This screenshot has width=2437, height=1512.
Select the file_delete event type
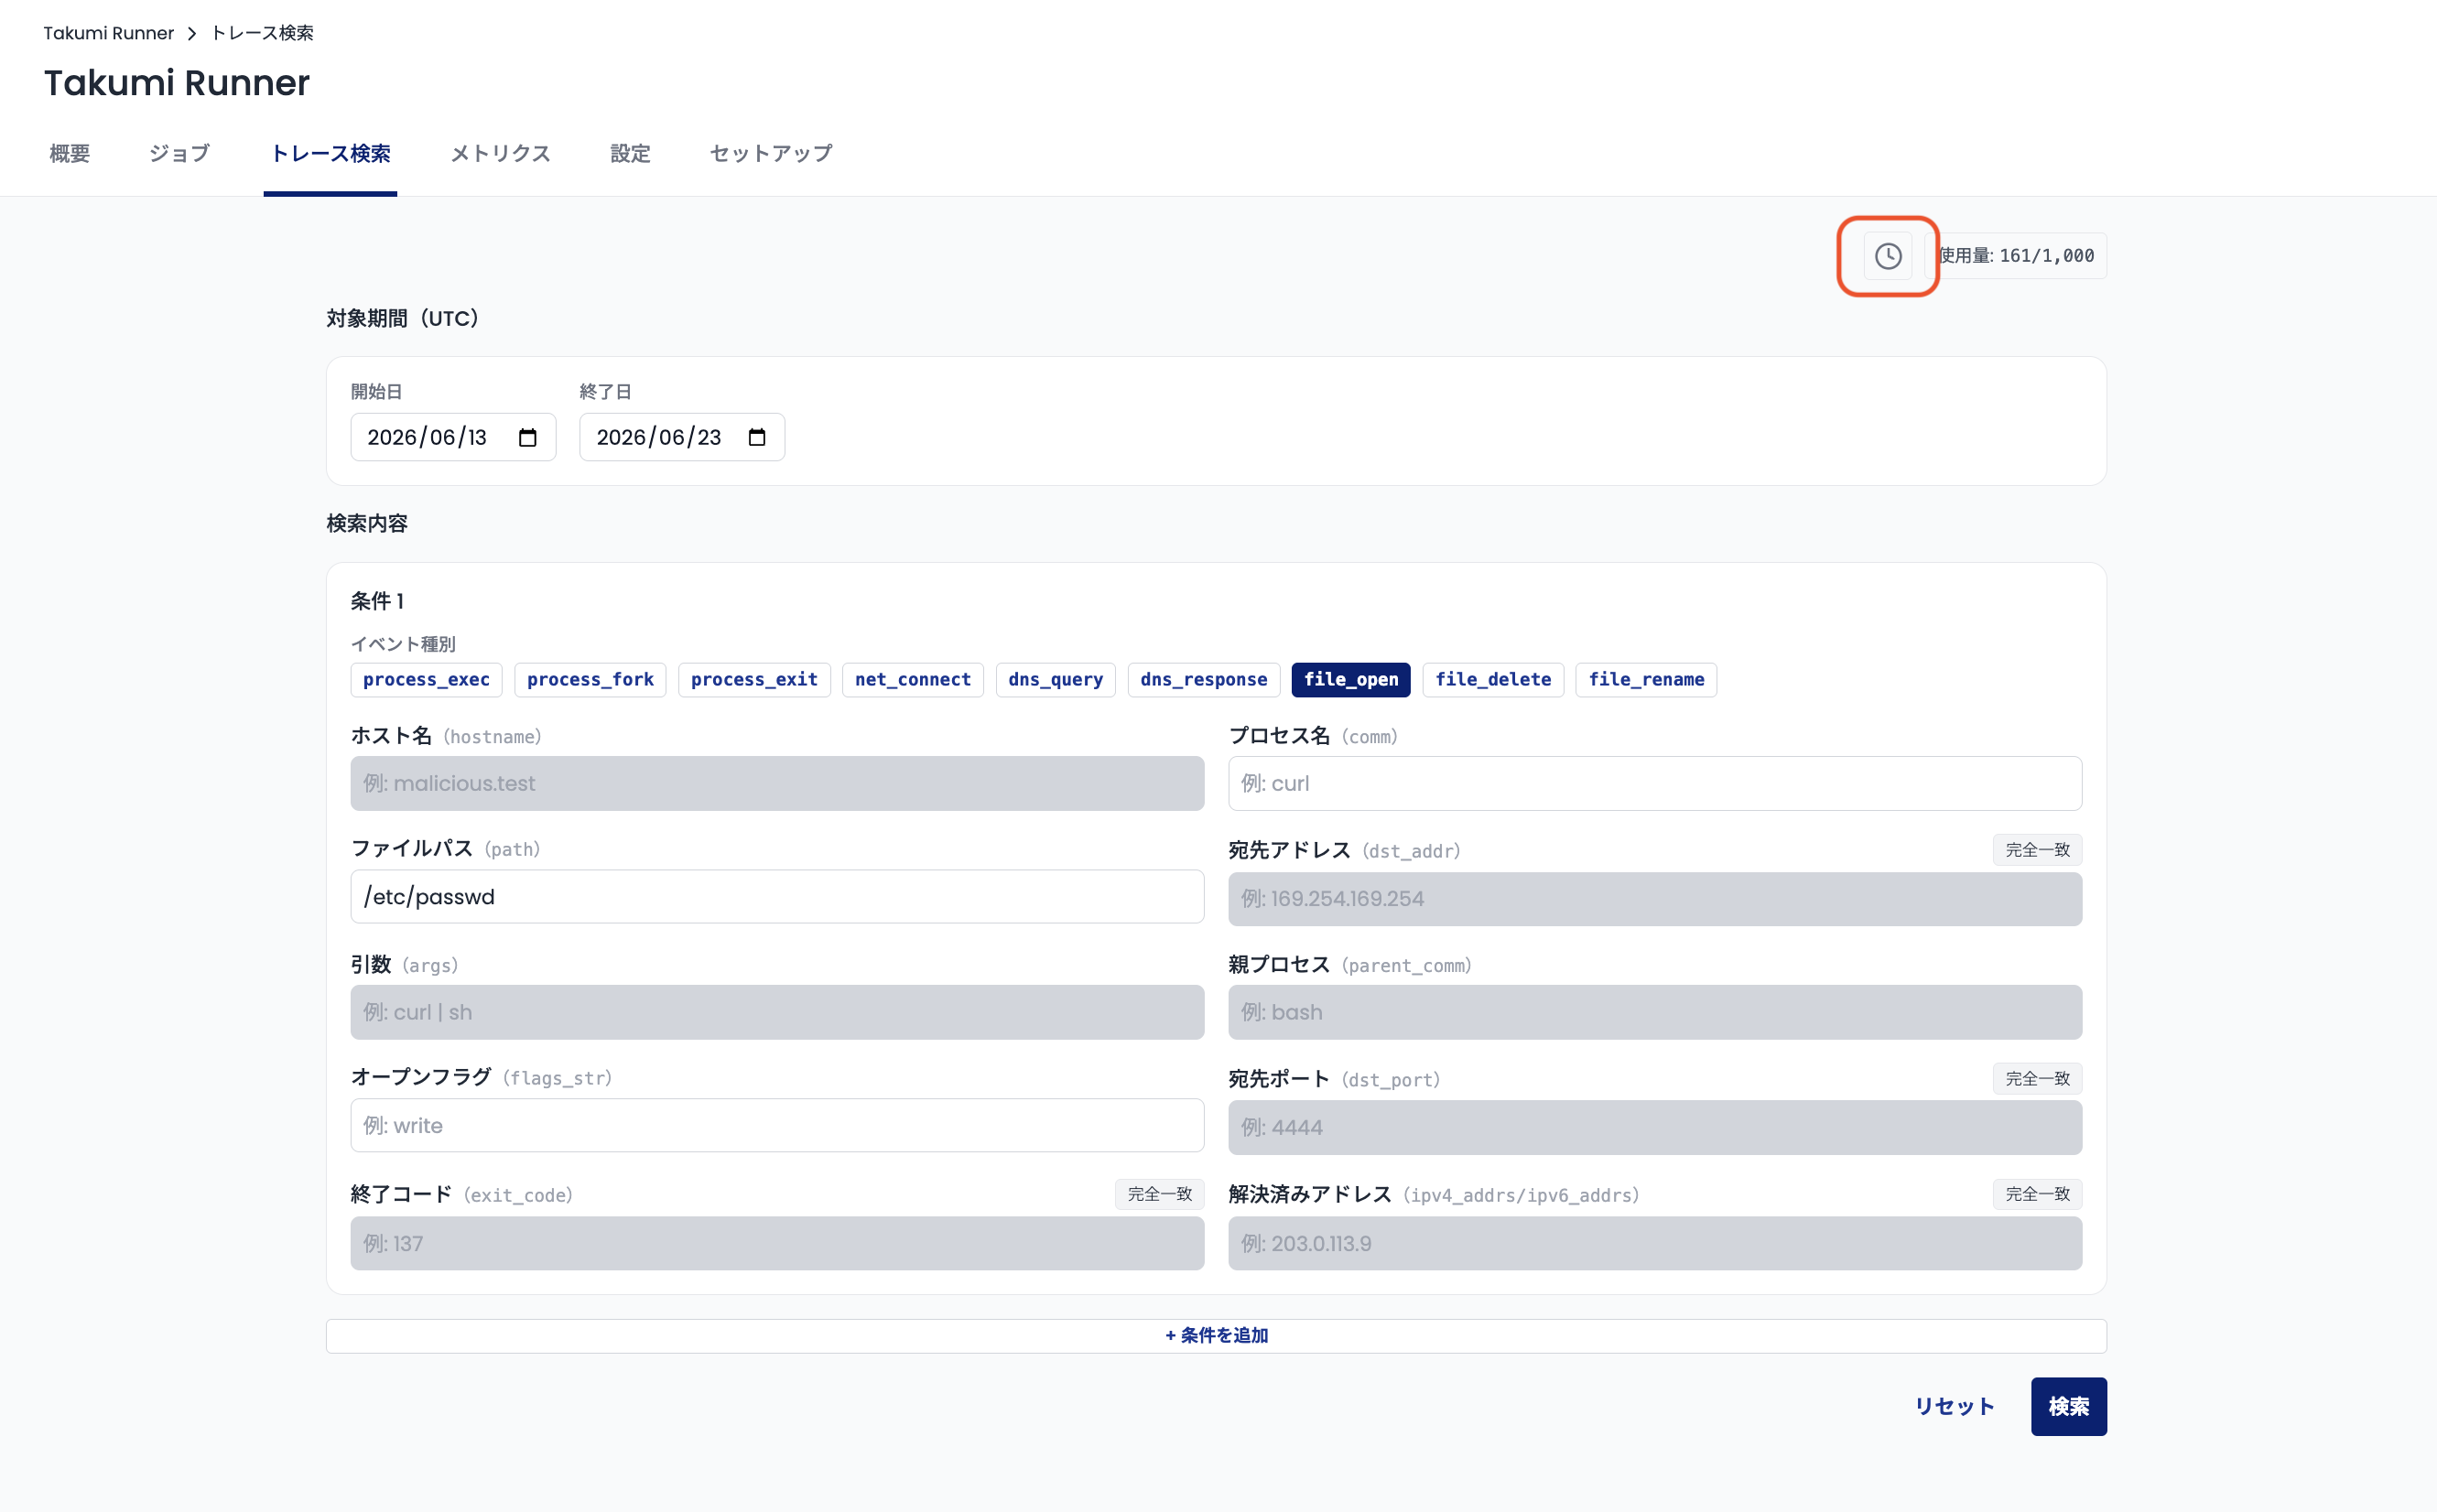(x=1492, y=679)
